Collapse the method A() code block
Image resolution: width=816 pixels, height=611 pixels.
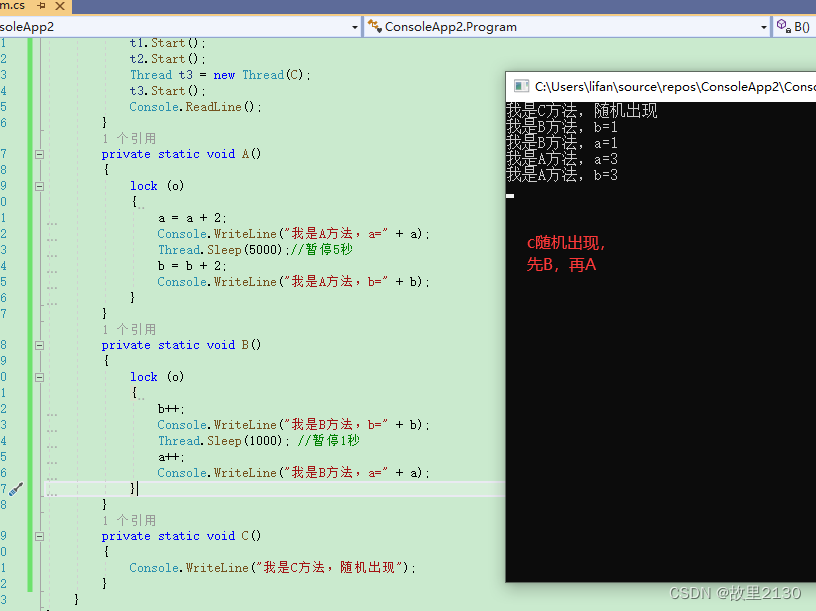(39, 154)
